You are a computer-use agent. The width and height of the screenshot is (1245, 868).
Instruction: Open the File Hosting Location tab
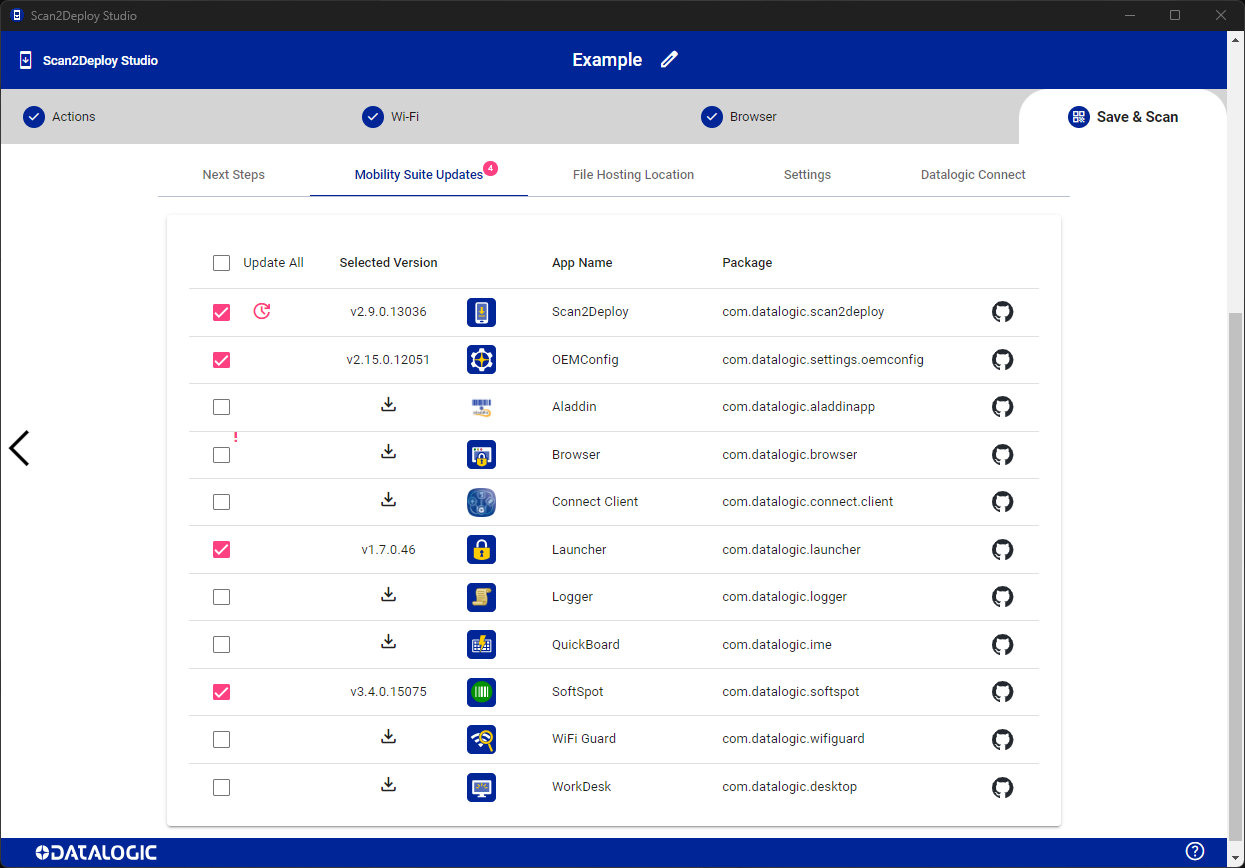633,174
